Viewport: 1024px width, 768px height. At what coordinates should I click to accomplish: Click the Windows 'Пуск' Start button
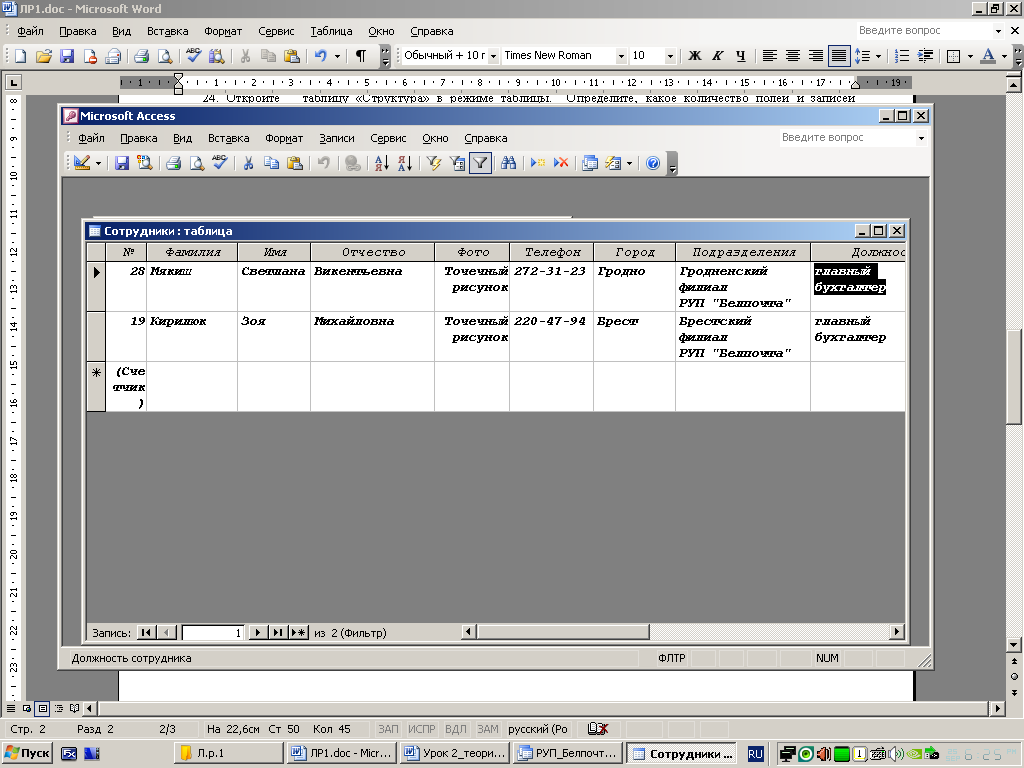[x=27, y=753]
